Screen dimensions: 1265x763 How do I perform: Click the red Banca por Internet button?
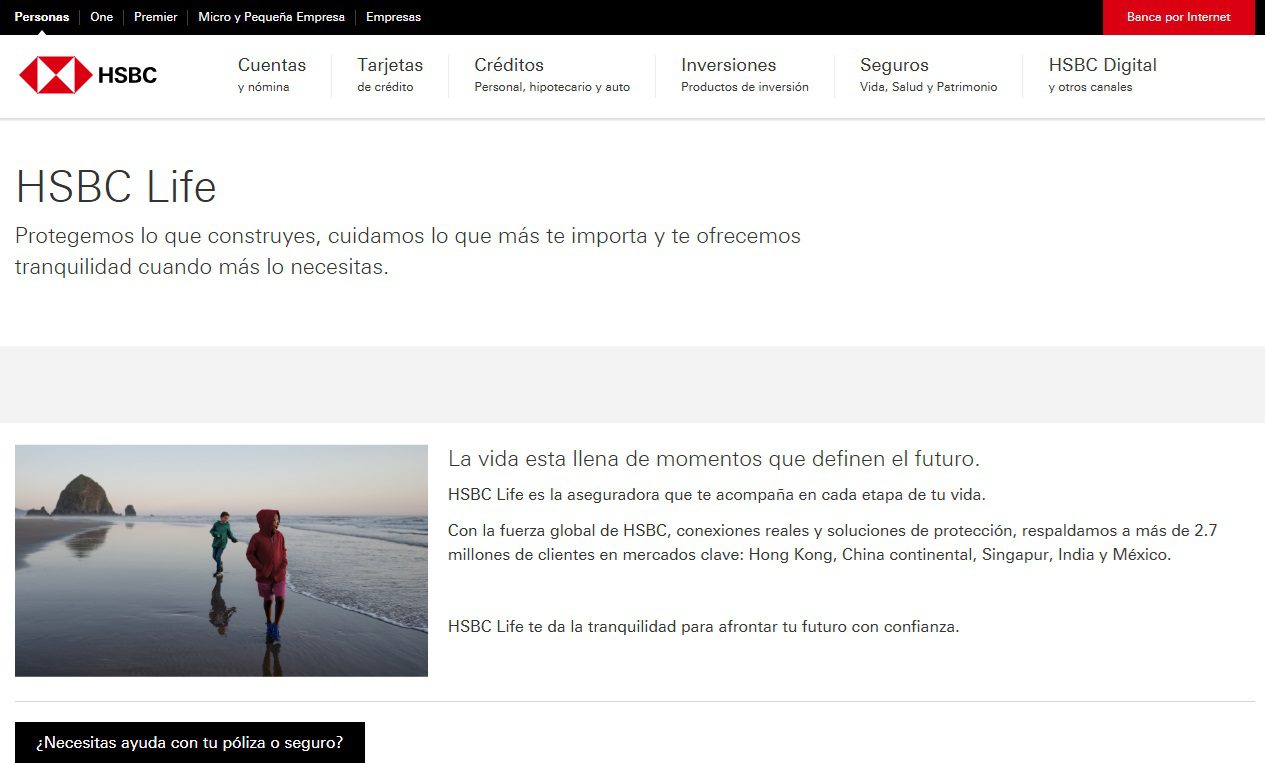tap(1178, 17)
